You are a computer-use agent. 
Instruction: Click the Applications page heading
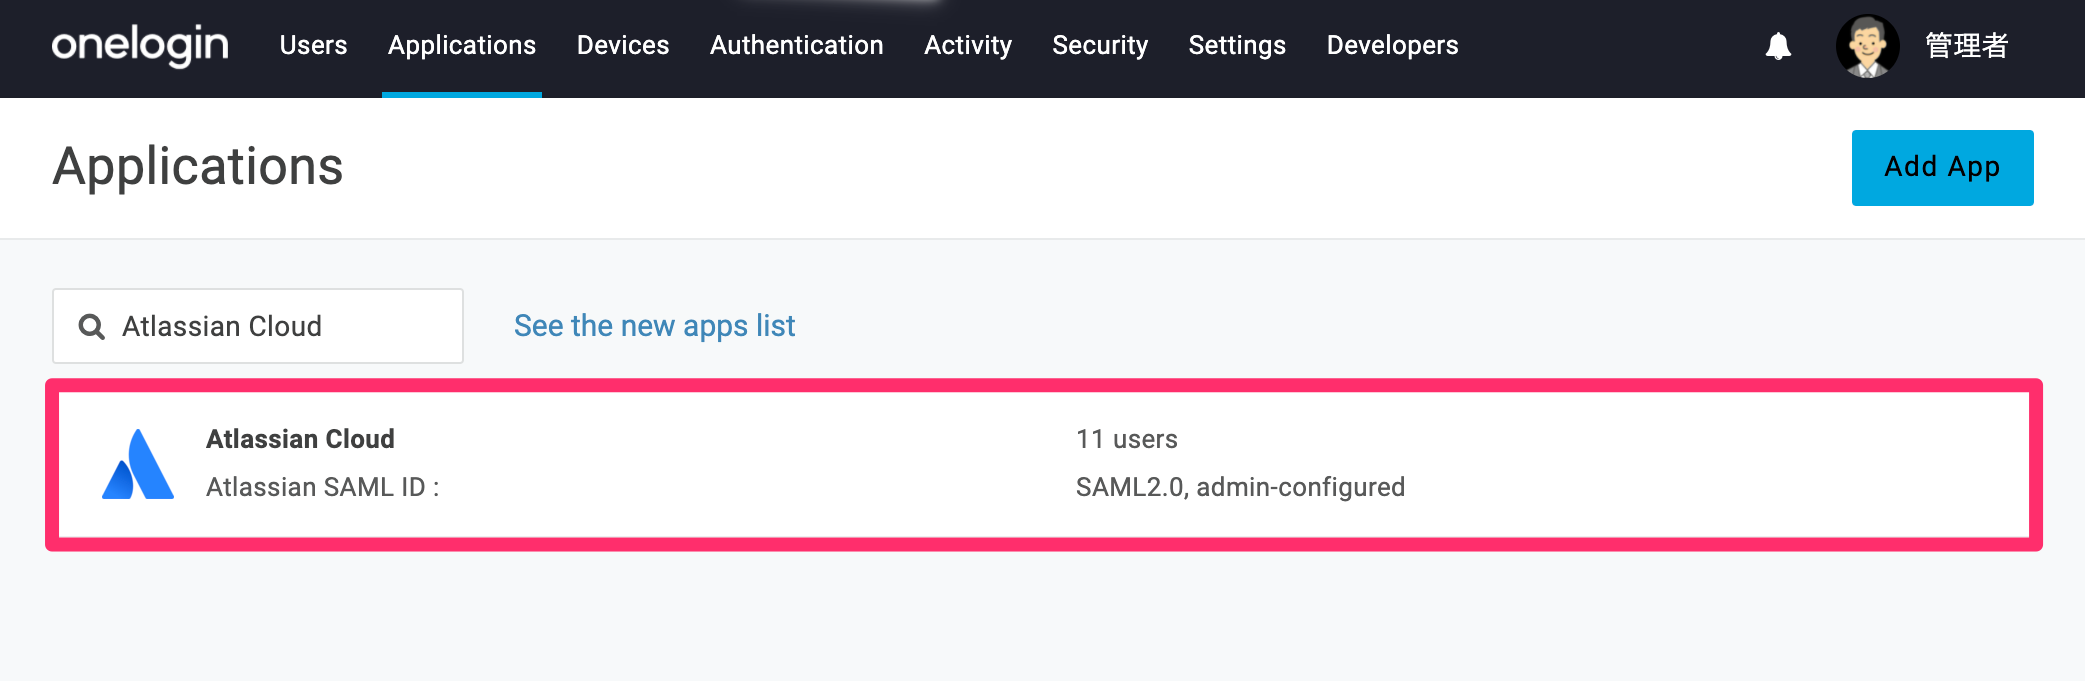(198, 167)
